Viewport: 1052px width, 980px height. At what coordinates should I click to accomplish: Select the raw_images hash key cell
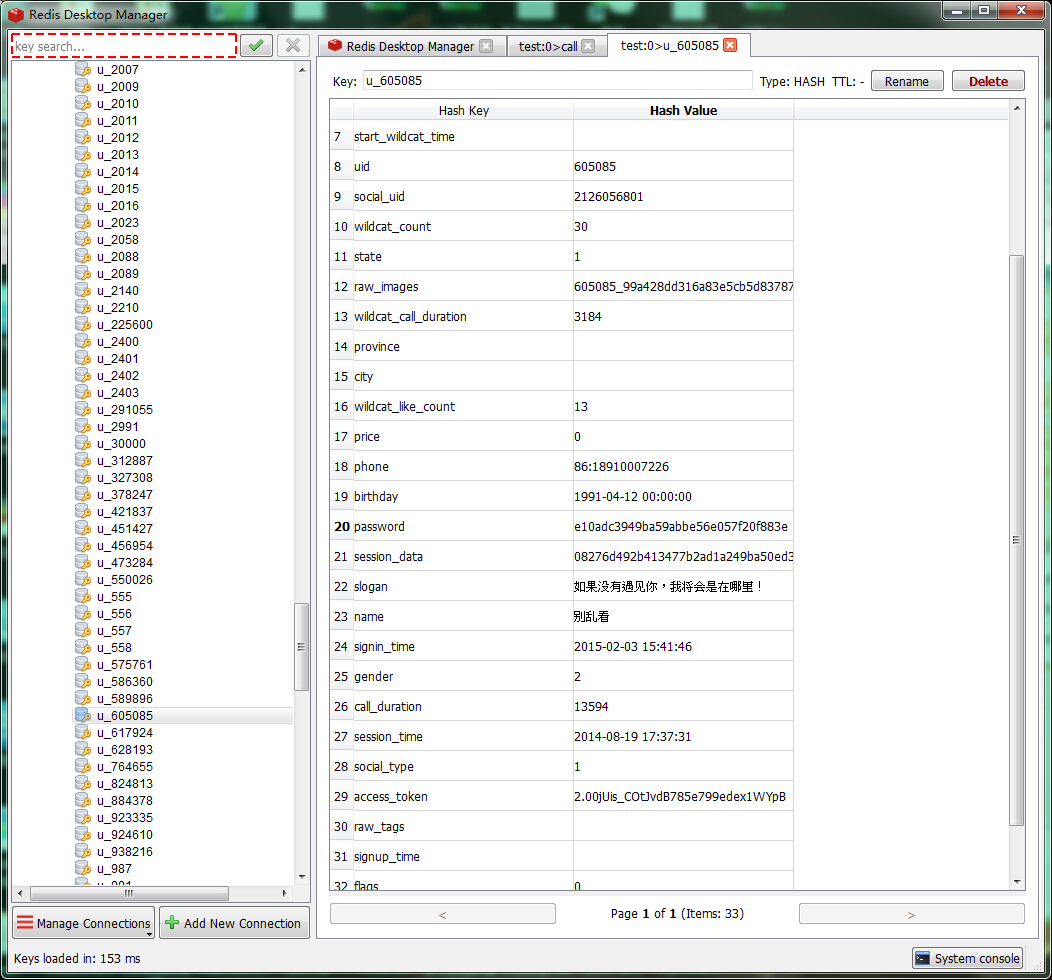(x=463, y=286)
